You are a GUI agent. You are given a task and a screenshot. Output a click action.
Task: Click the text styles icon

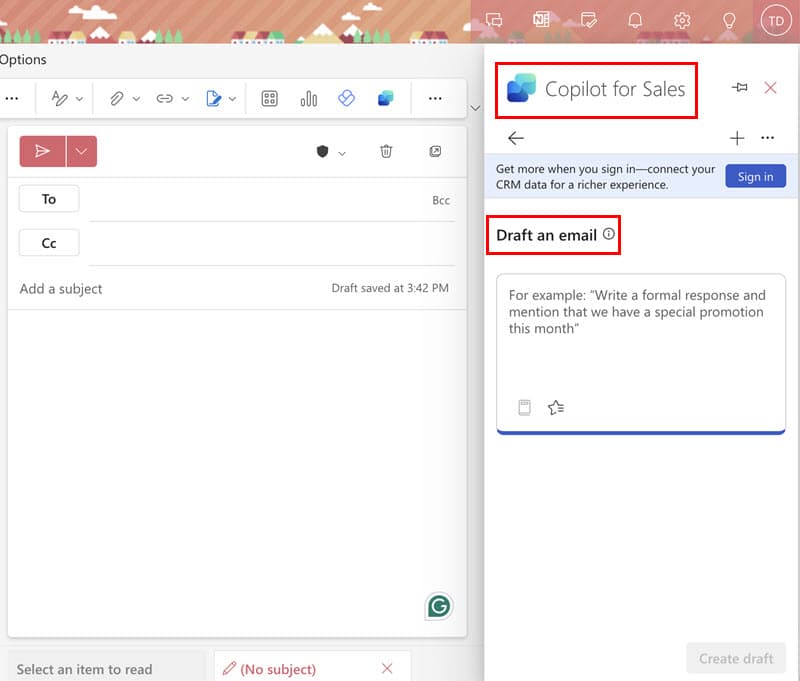(60, 98)
